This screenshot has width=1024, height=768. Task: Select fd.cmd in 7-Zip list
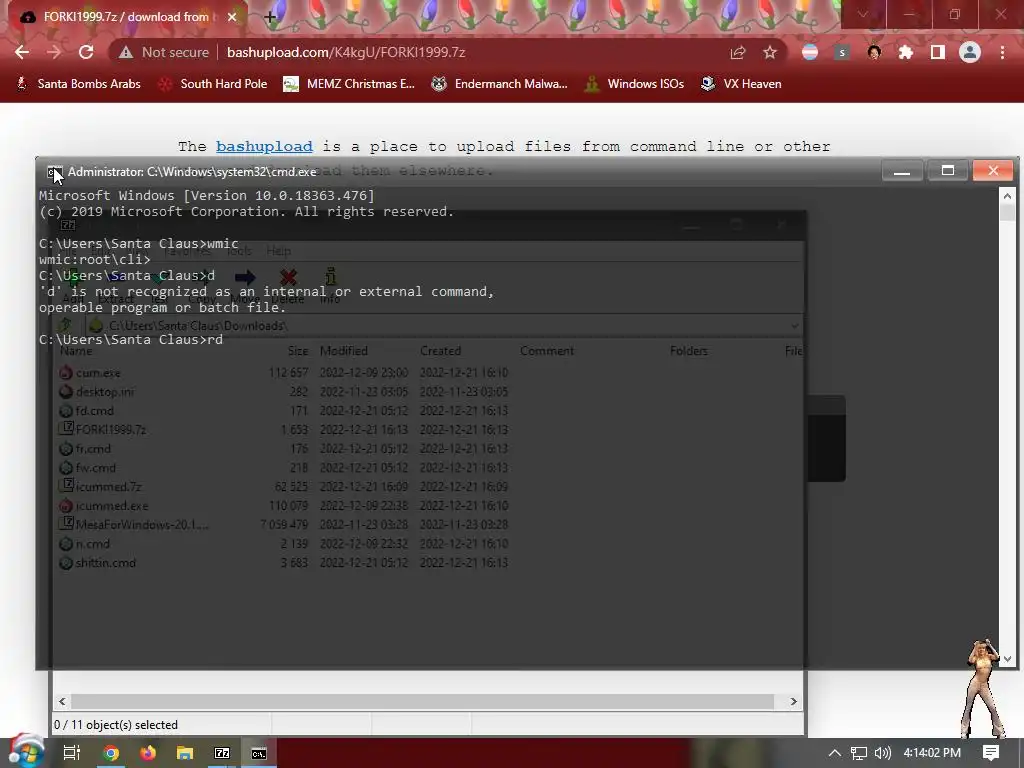[x=95, y=411]
